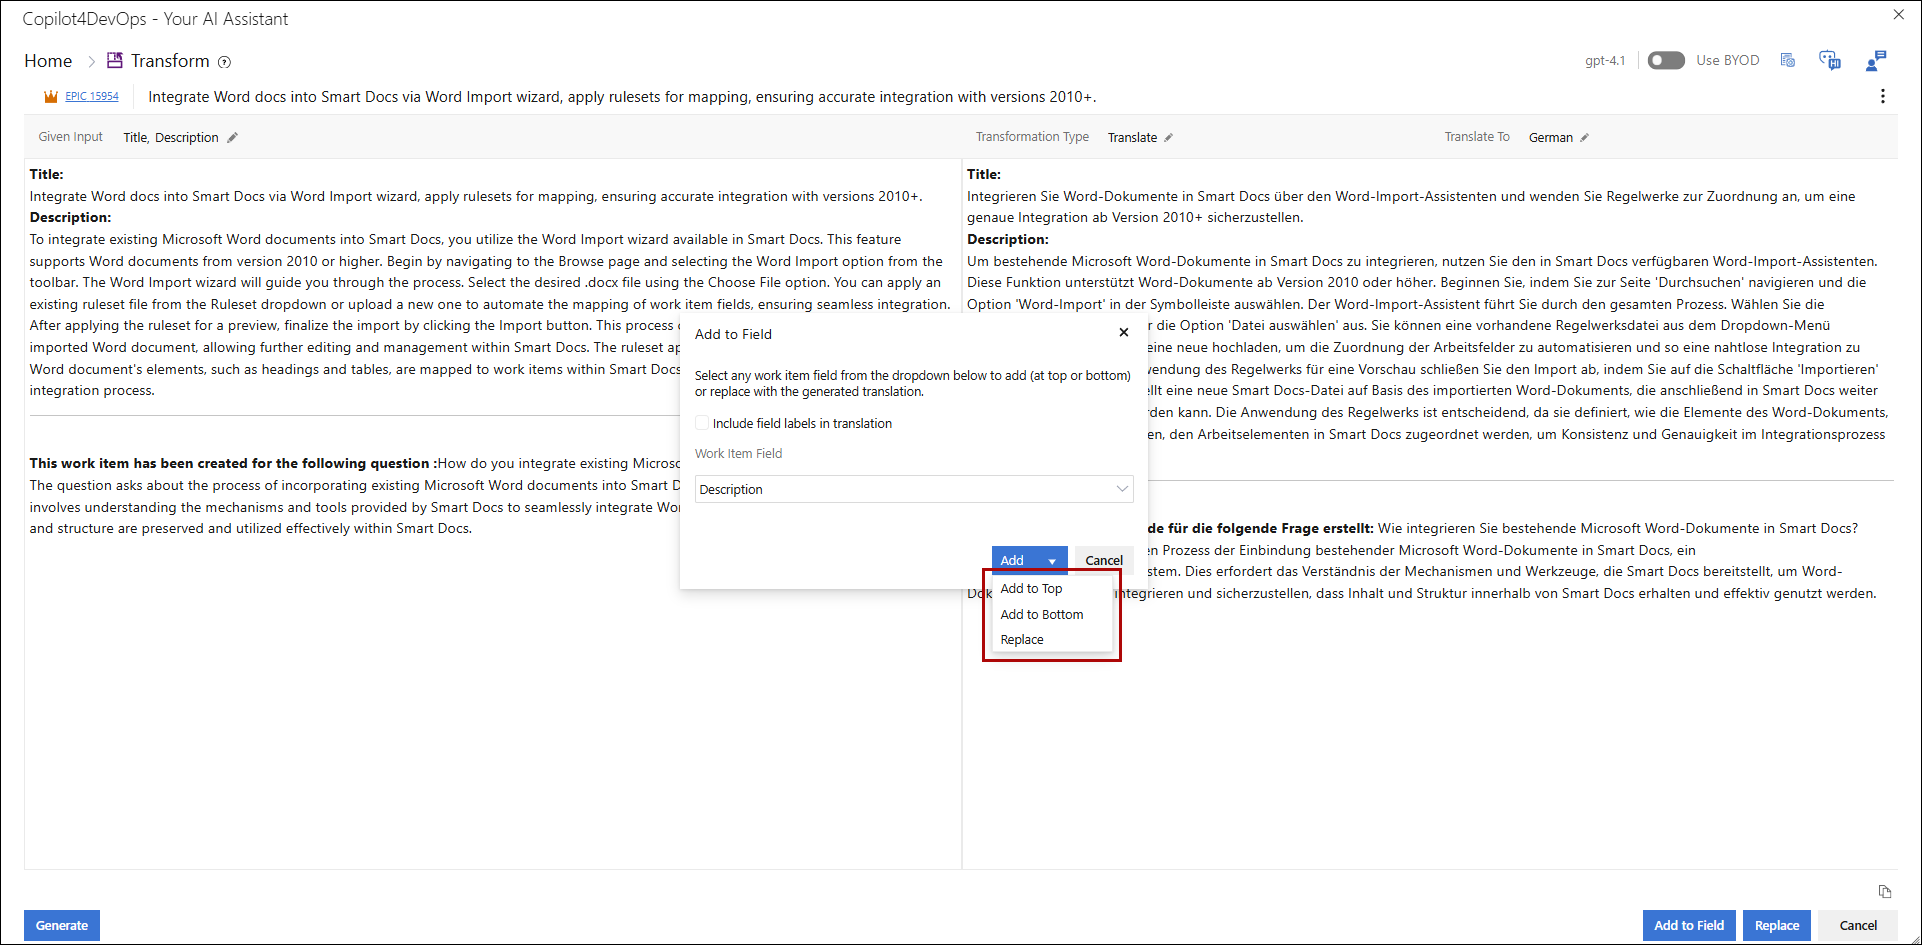Viewport: 1922px width, 945px height.
Task: Click the user feedback chat icon
Action: click(1875, 61)
